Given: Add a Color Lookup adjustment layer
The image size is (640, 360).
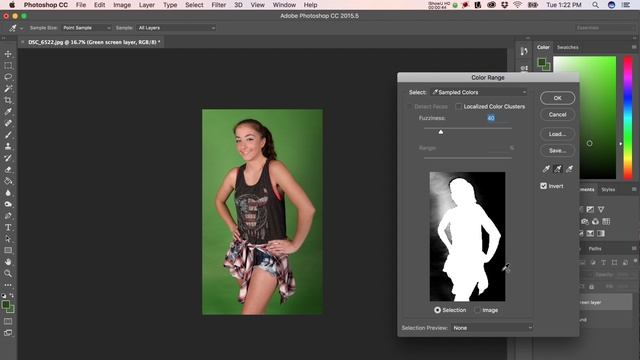Looking at the screenshot, I should click(x=606, y=221).
